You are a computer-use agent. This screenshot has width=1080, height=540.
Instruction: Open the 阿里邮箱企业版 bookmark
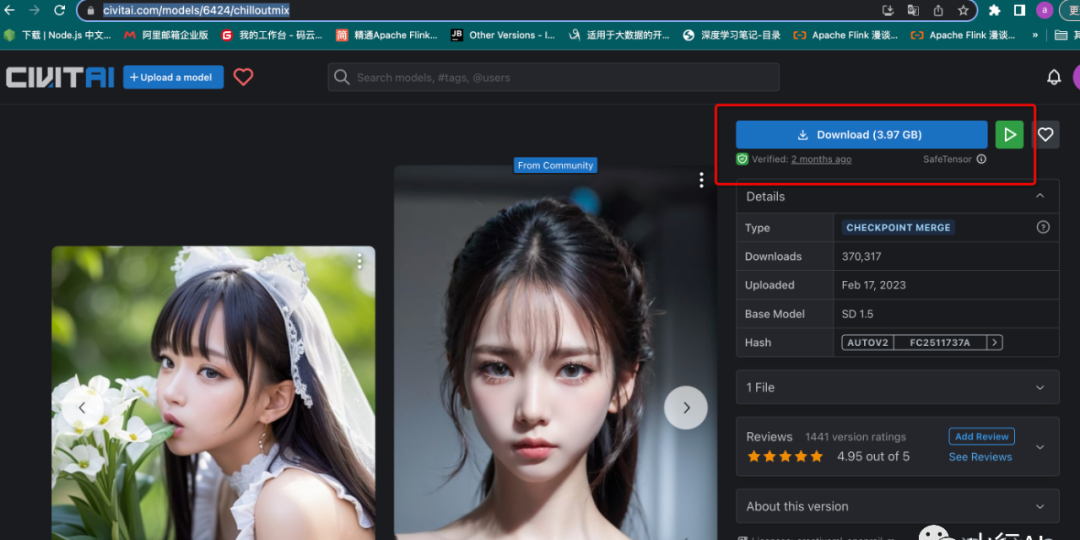click(166, 35)
